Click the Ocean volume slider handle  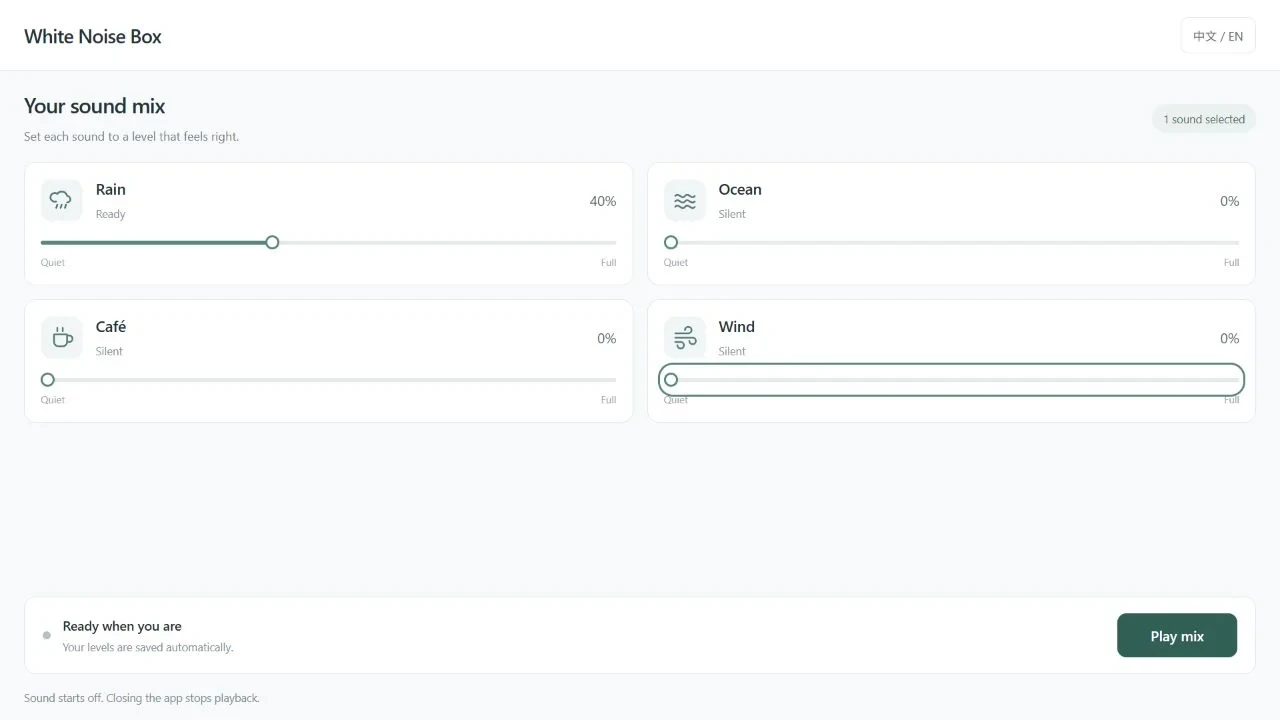point(671,242)
